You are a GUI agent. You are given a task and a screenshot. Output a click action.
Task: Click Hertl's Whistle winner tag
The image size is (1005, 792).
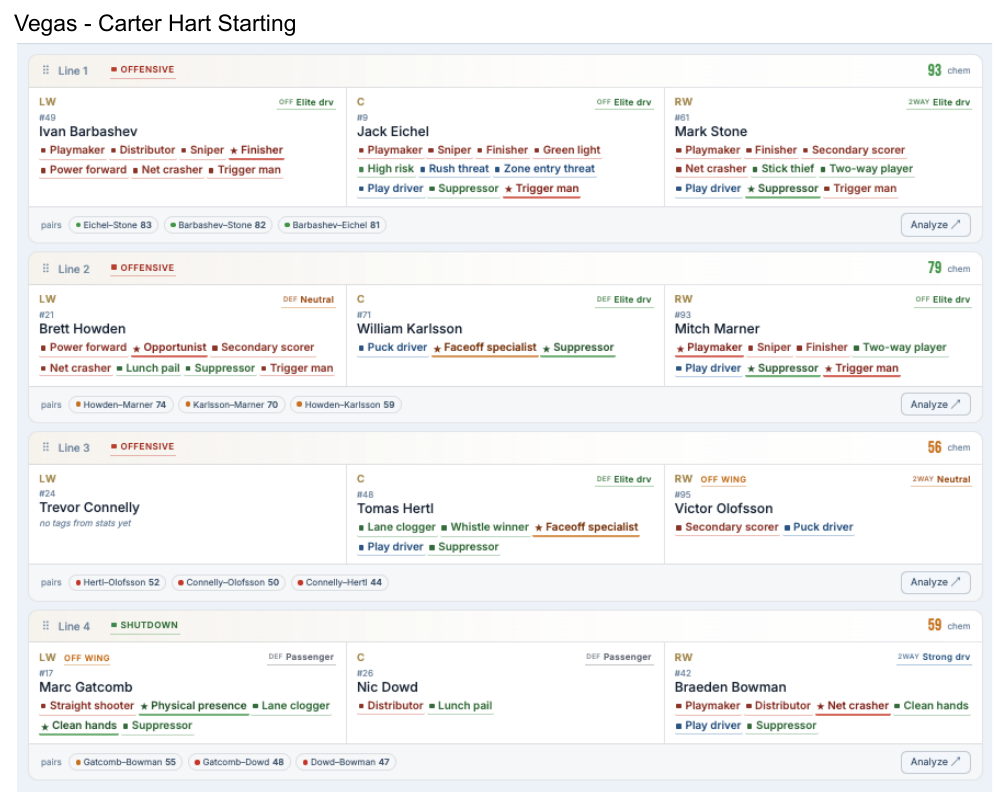point(485,527)
